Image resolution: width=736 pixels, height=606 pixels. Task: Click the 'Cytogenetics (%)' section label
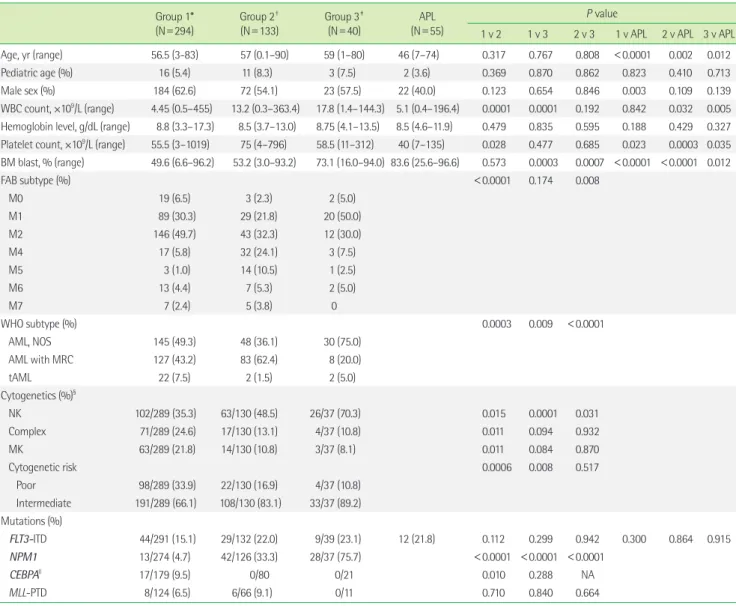pyautogui.click(x=38, y=395)
